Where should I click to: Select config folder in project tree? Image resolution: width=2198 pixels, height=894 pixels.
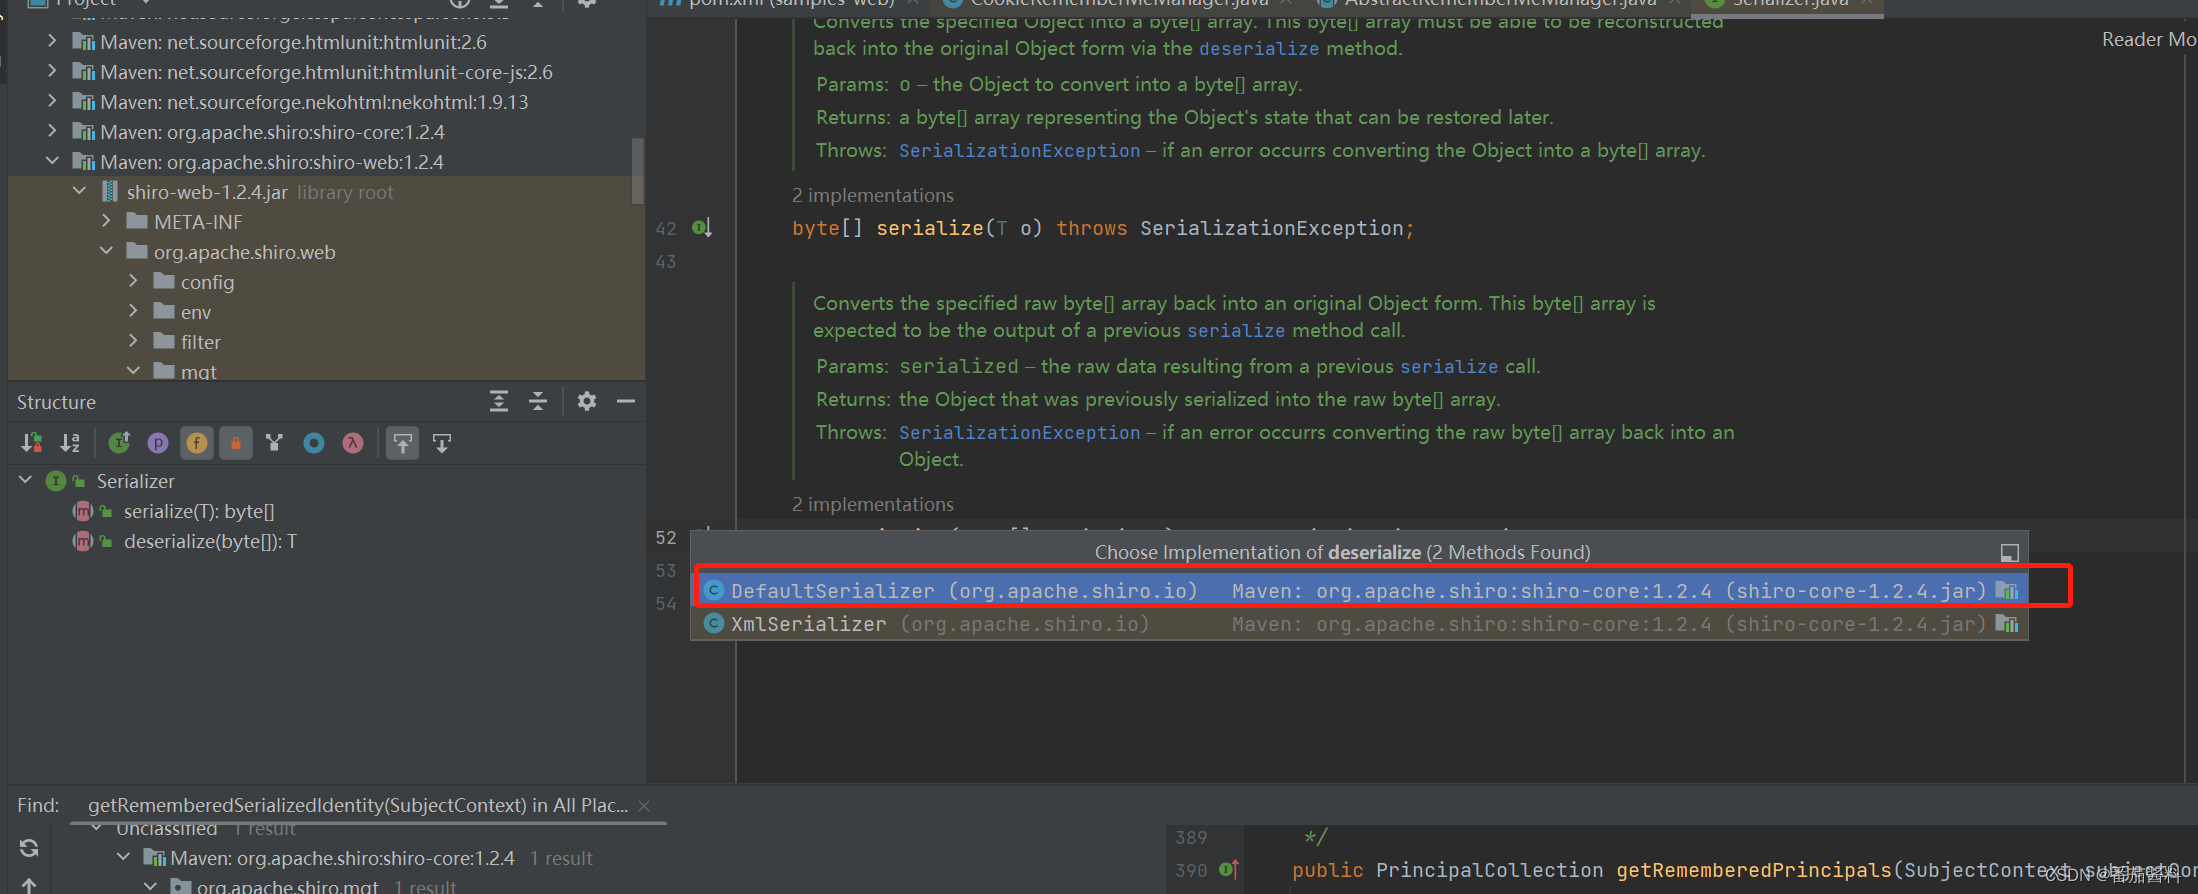(207, 282)
